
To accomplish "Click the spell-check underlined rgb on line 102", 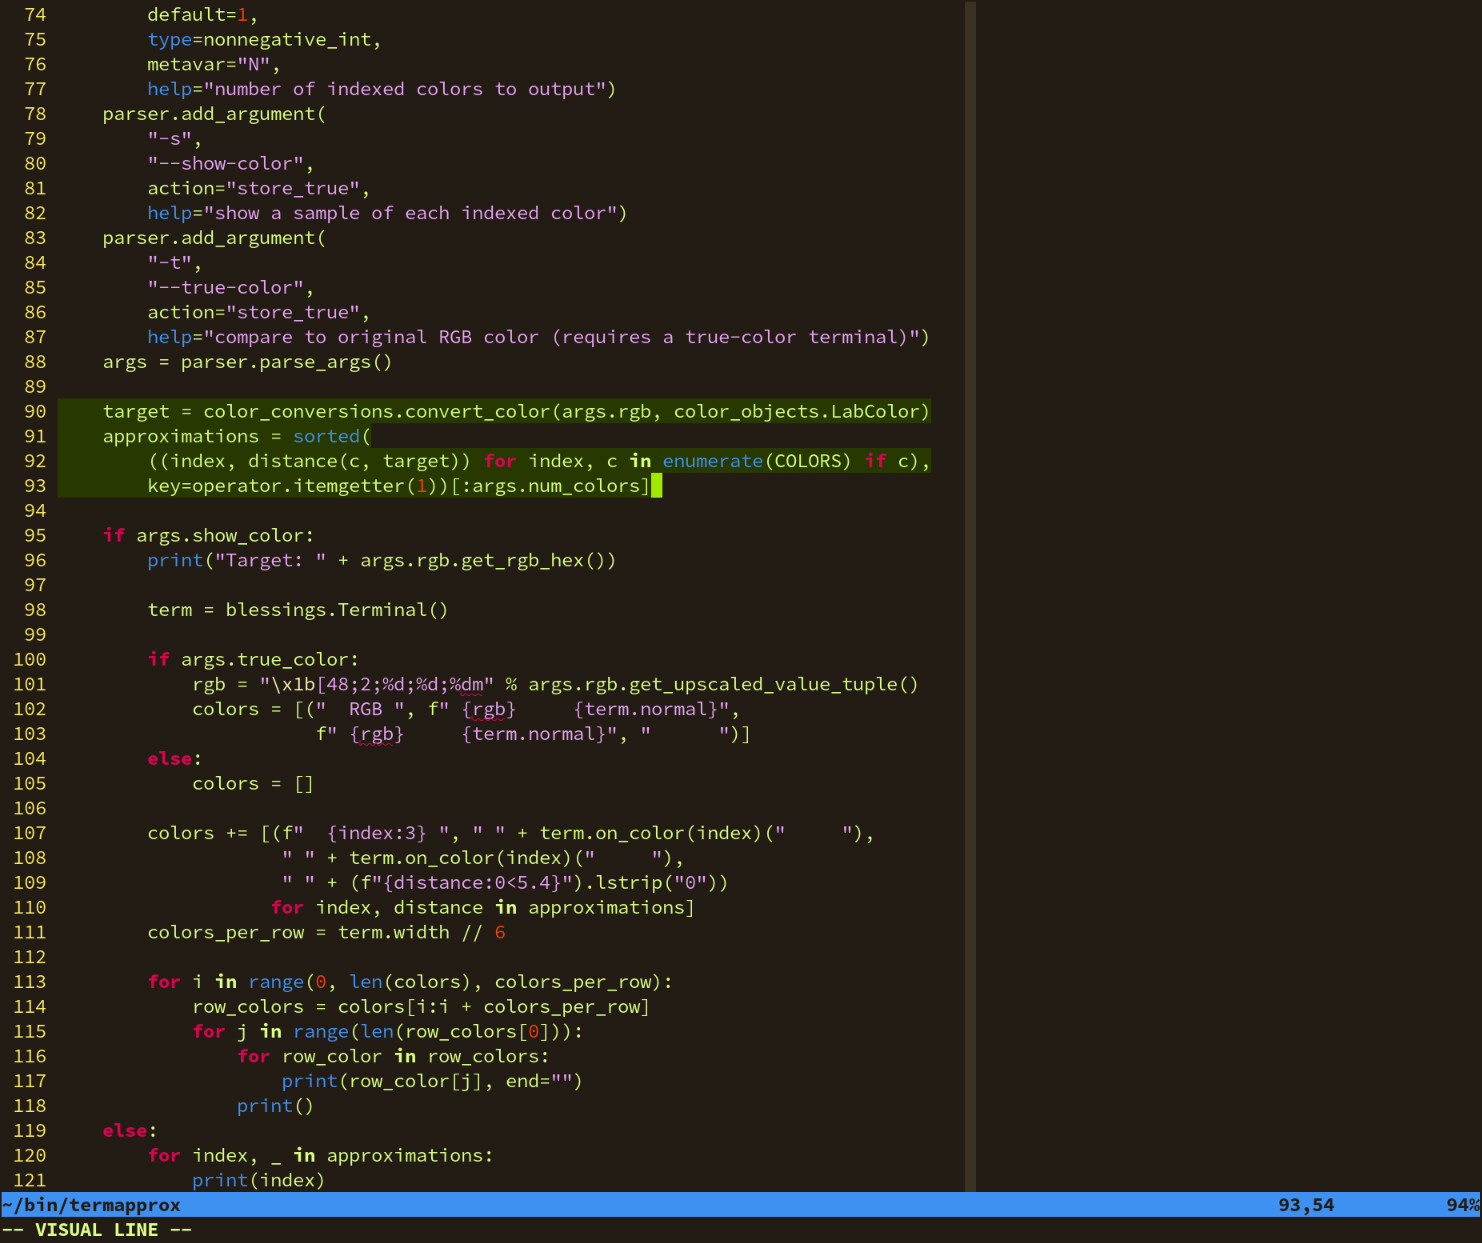I will click(x=489, y=709).
